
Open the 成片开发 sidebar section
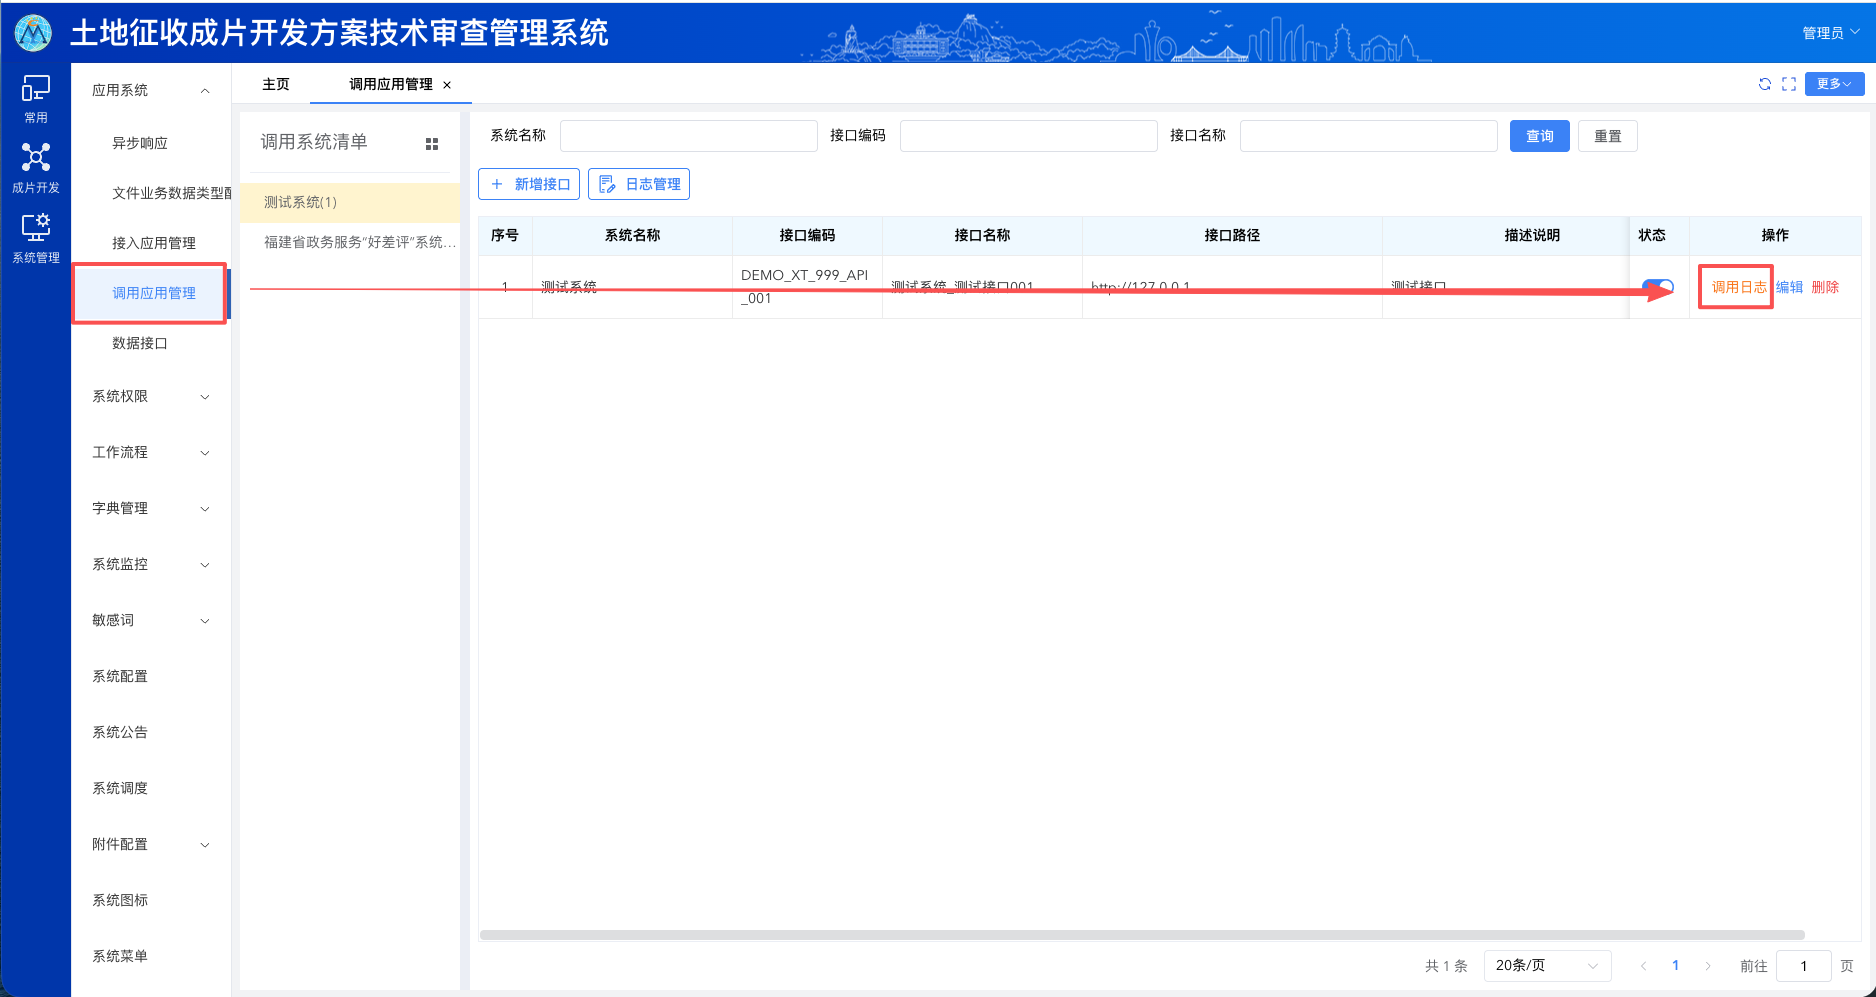35,168
